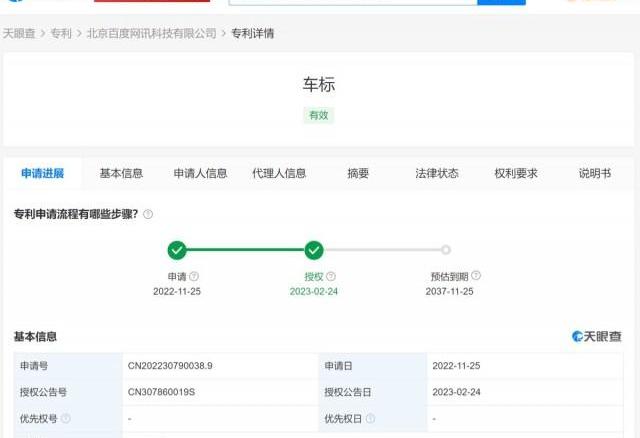Click the help icon beside 优先权日
This screenshot has width=640, height=438.
(x=371, y=419)
